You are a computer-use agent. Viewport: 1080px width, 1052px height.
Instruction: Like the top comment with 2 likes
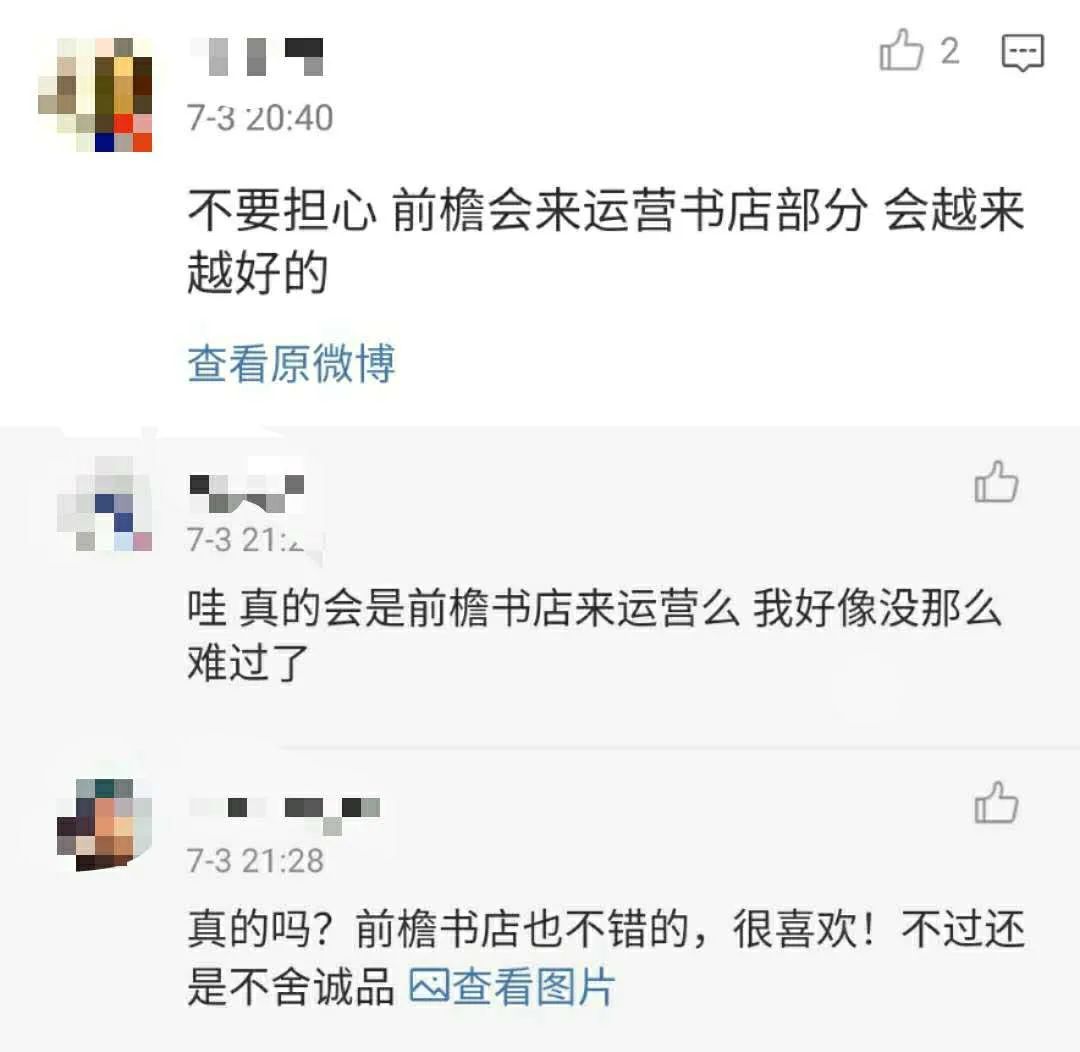tap(901, 50)
